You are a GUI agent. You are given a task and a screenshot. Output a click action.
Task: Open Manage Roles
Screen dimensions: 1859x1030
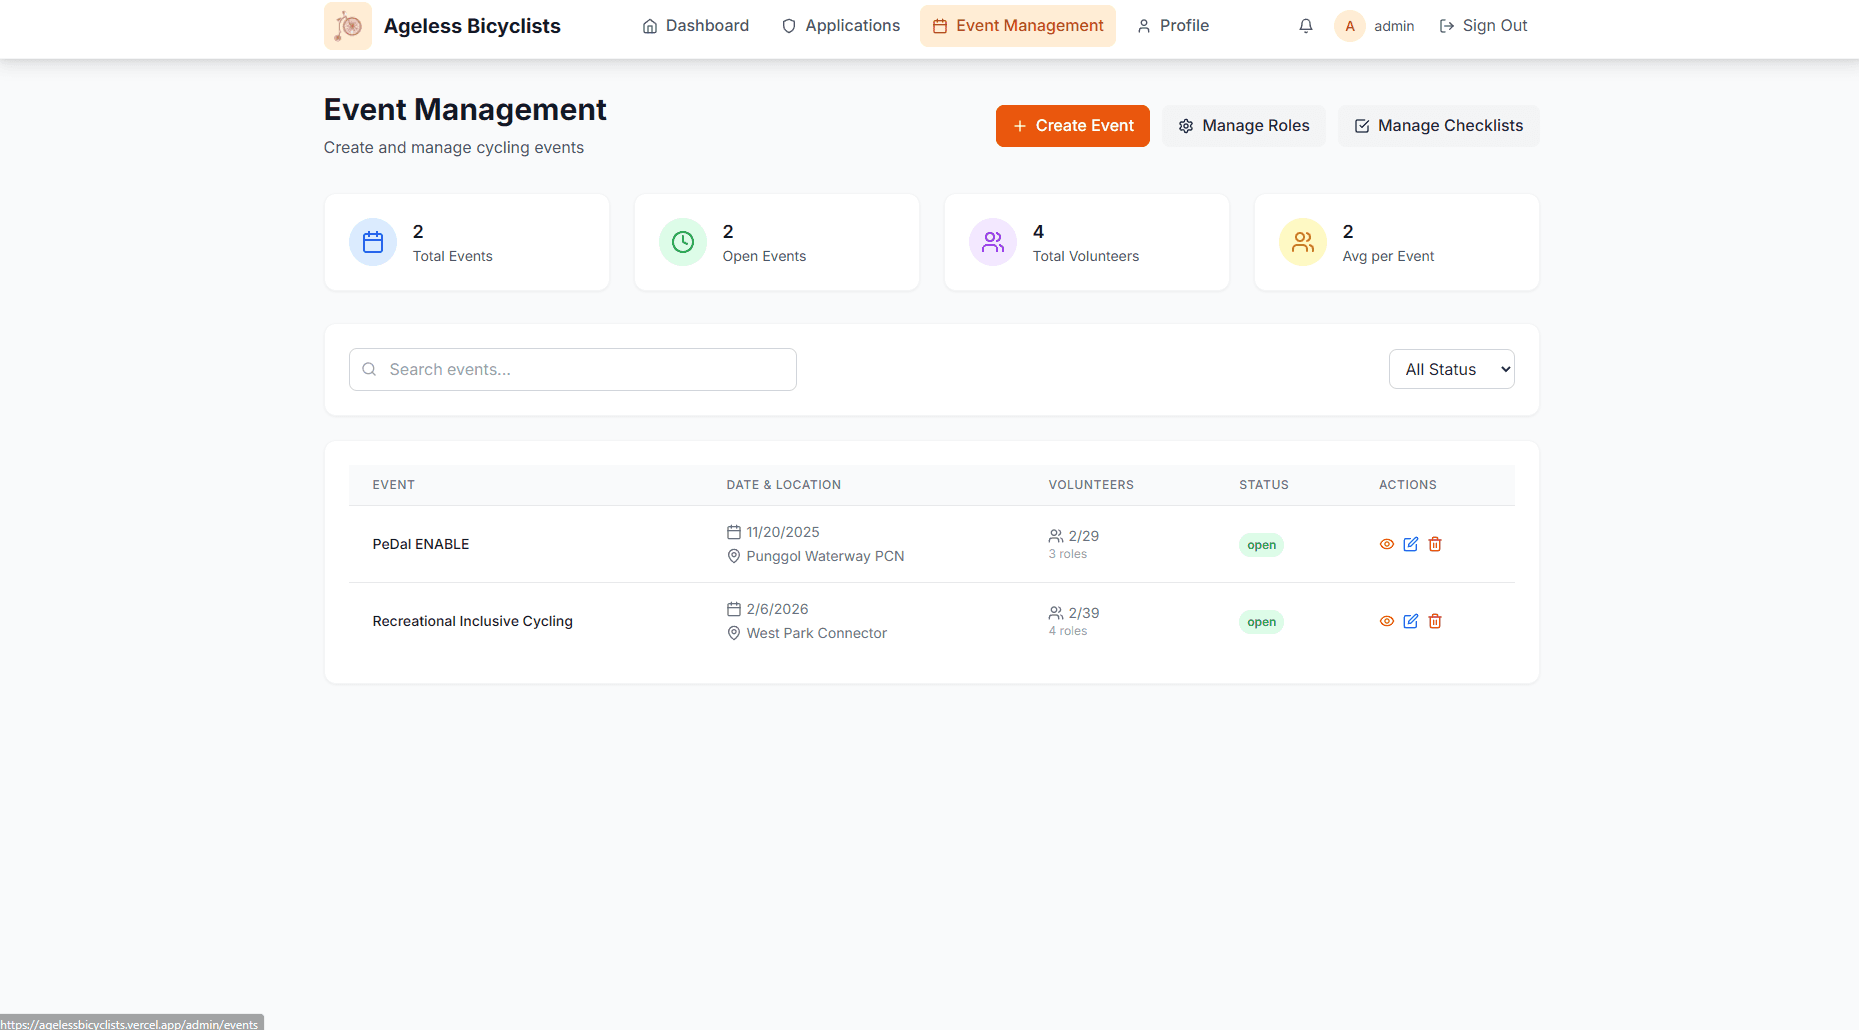coord(1244,126)
